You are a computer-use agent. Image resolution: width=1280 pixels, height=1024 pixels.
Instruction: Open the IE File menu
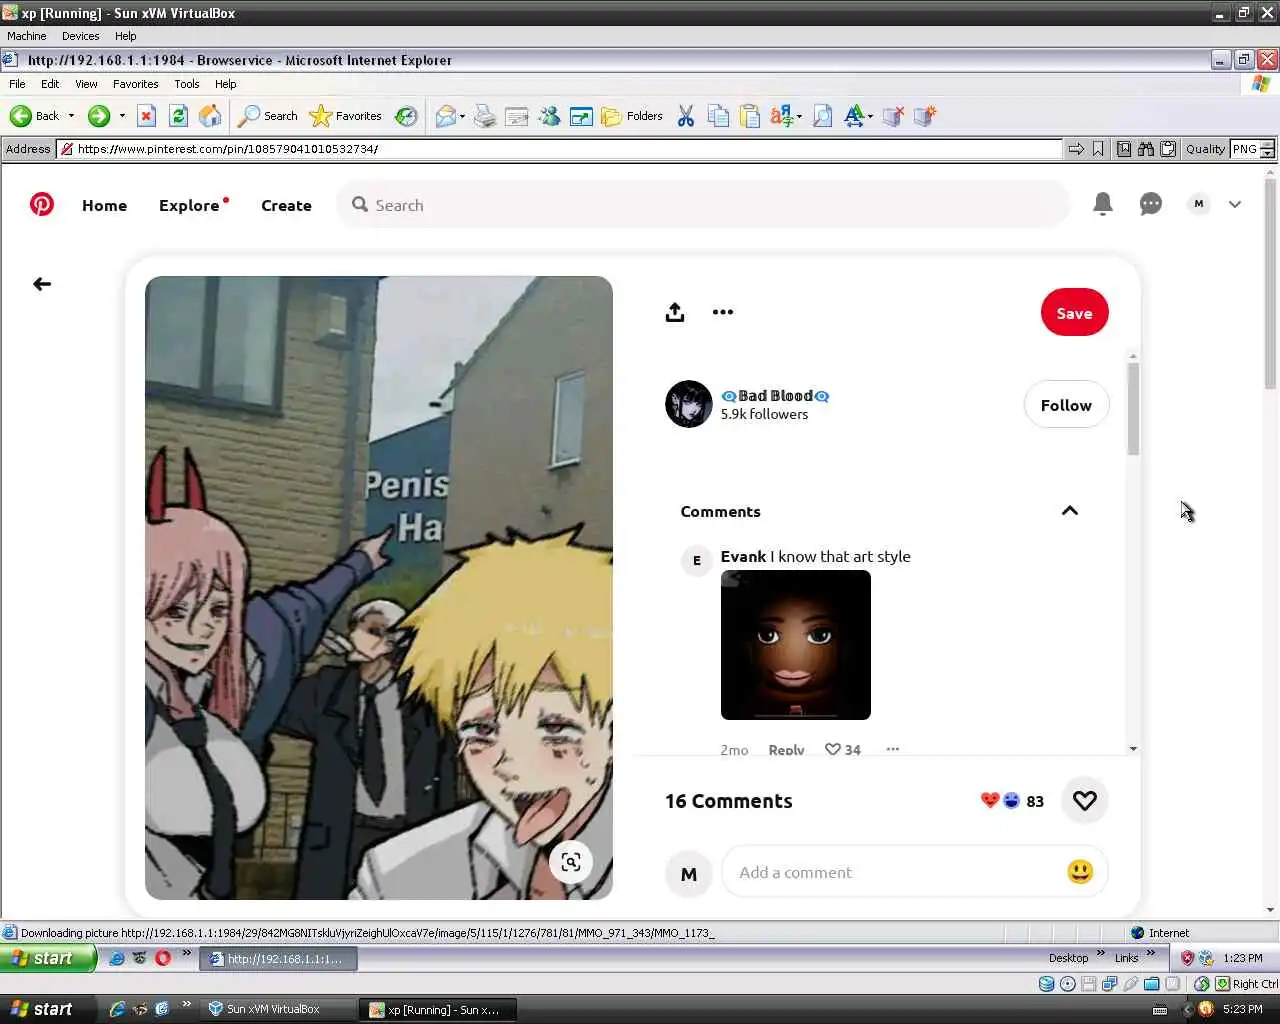[x=17, y=84]
